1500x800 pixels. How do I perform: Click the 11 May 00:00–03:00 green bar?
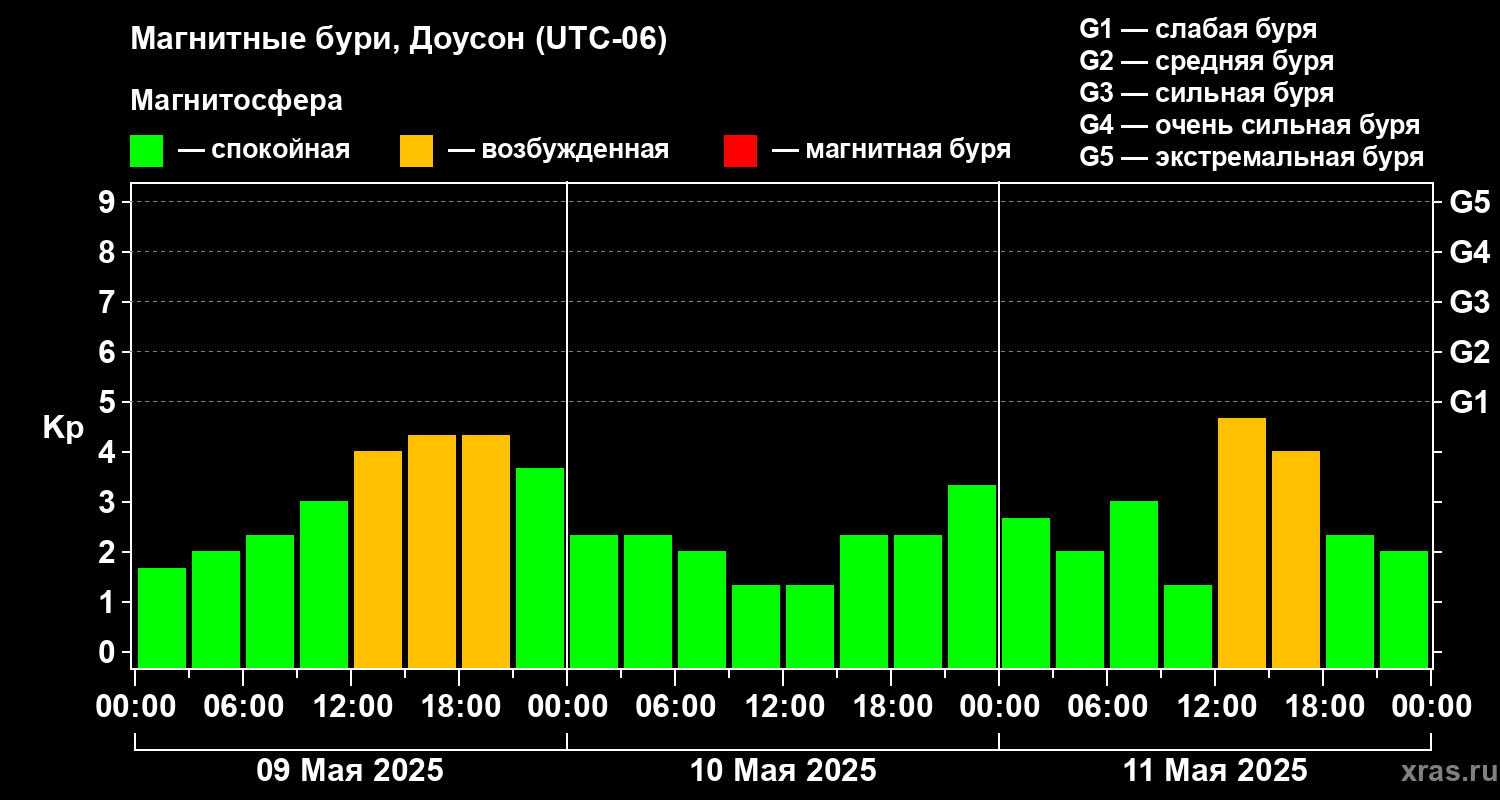(1026, 593)
